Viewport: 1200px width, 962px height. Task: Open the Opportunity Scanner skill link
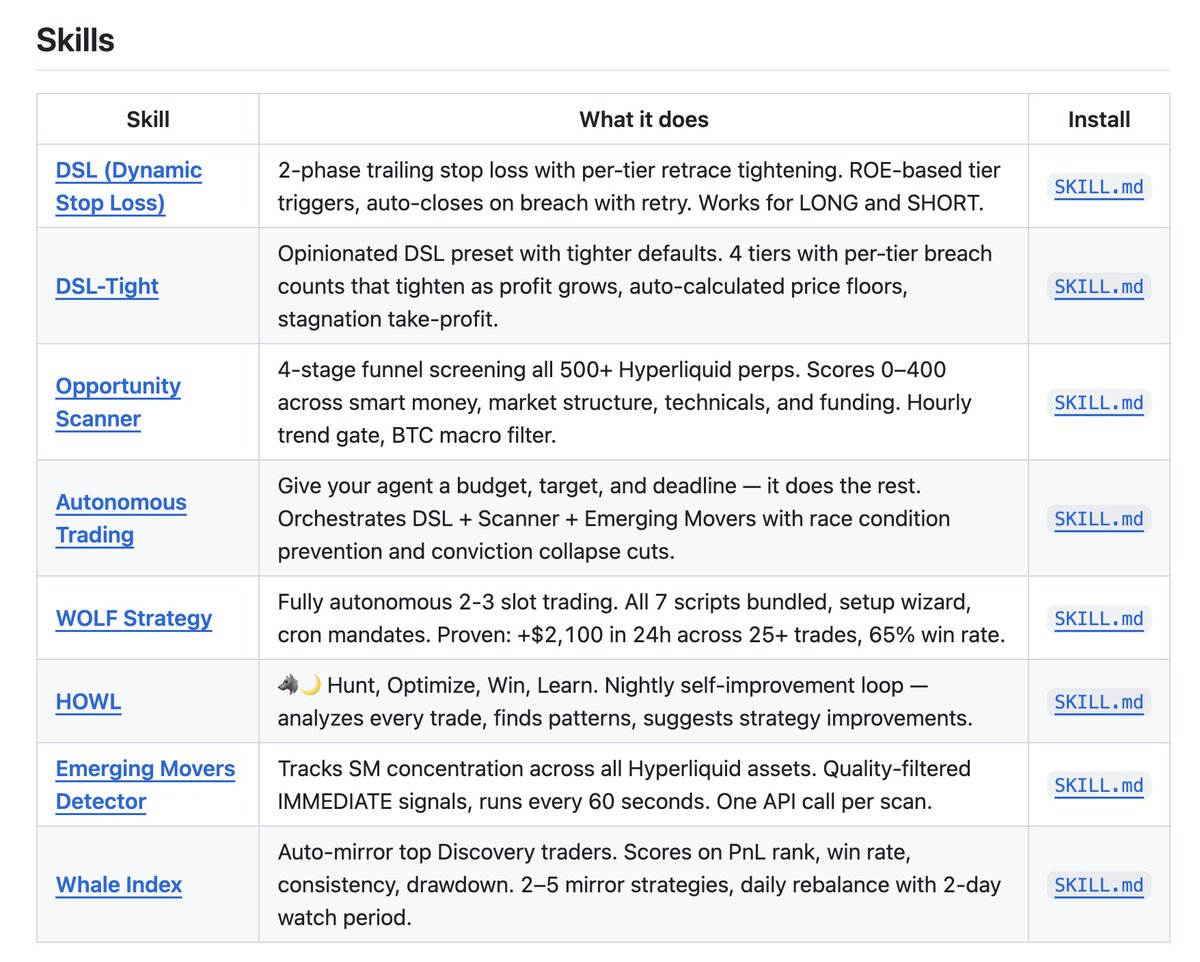118,402
